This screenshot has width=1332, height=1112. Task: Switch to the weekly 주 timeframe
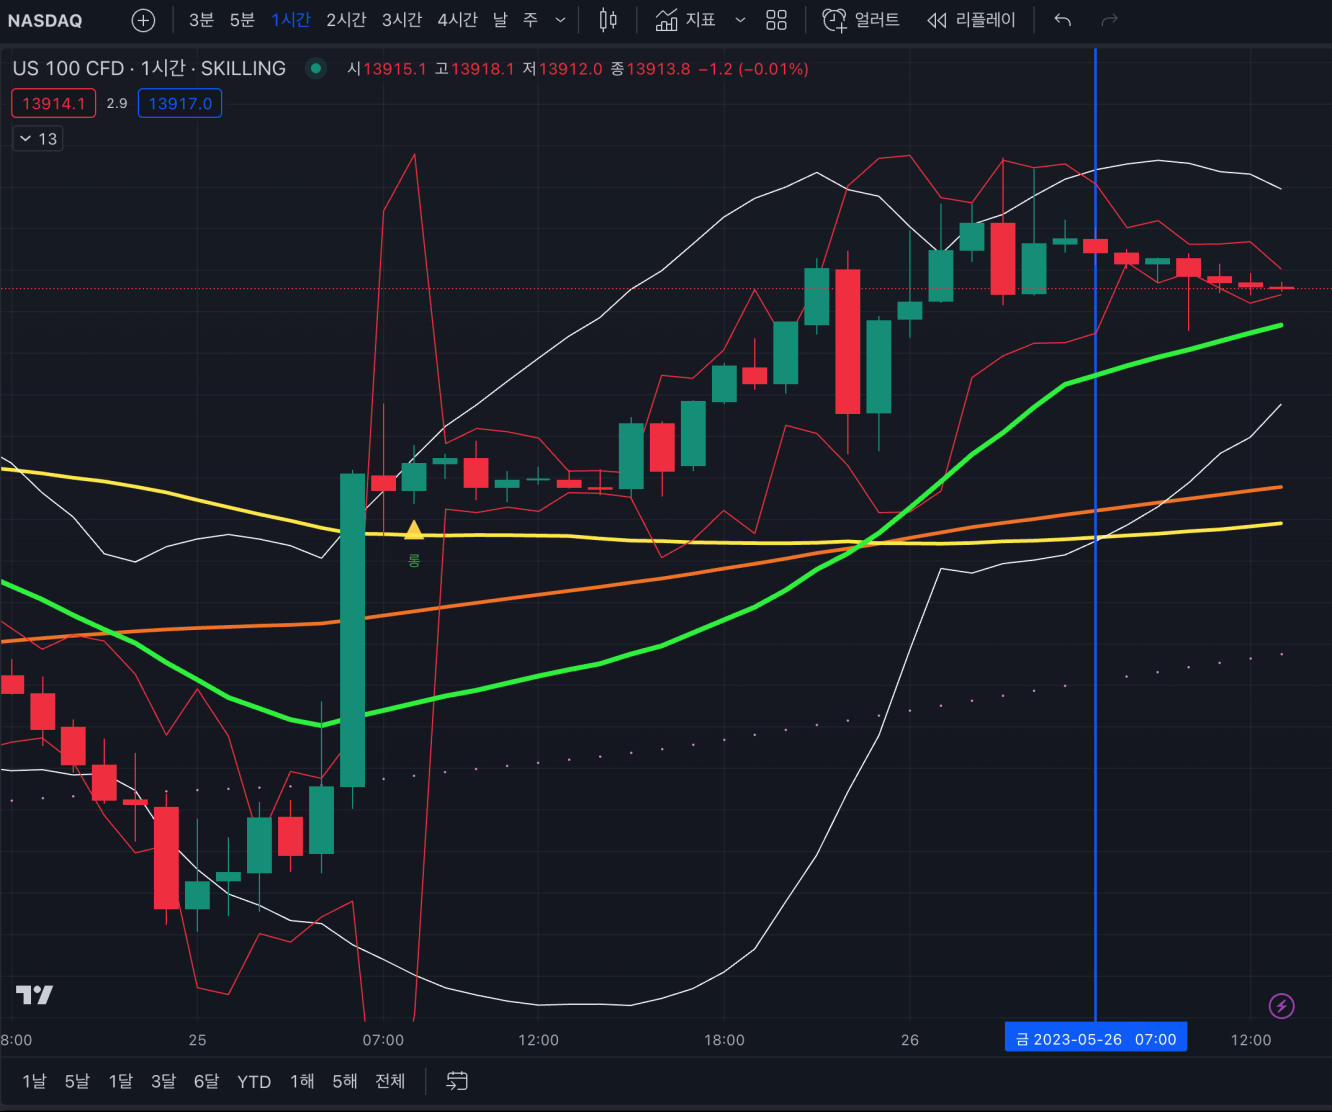click(530, 20)
